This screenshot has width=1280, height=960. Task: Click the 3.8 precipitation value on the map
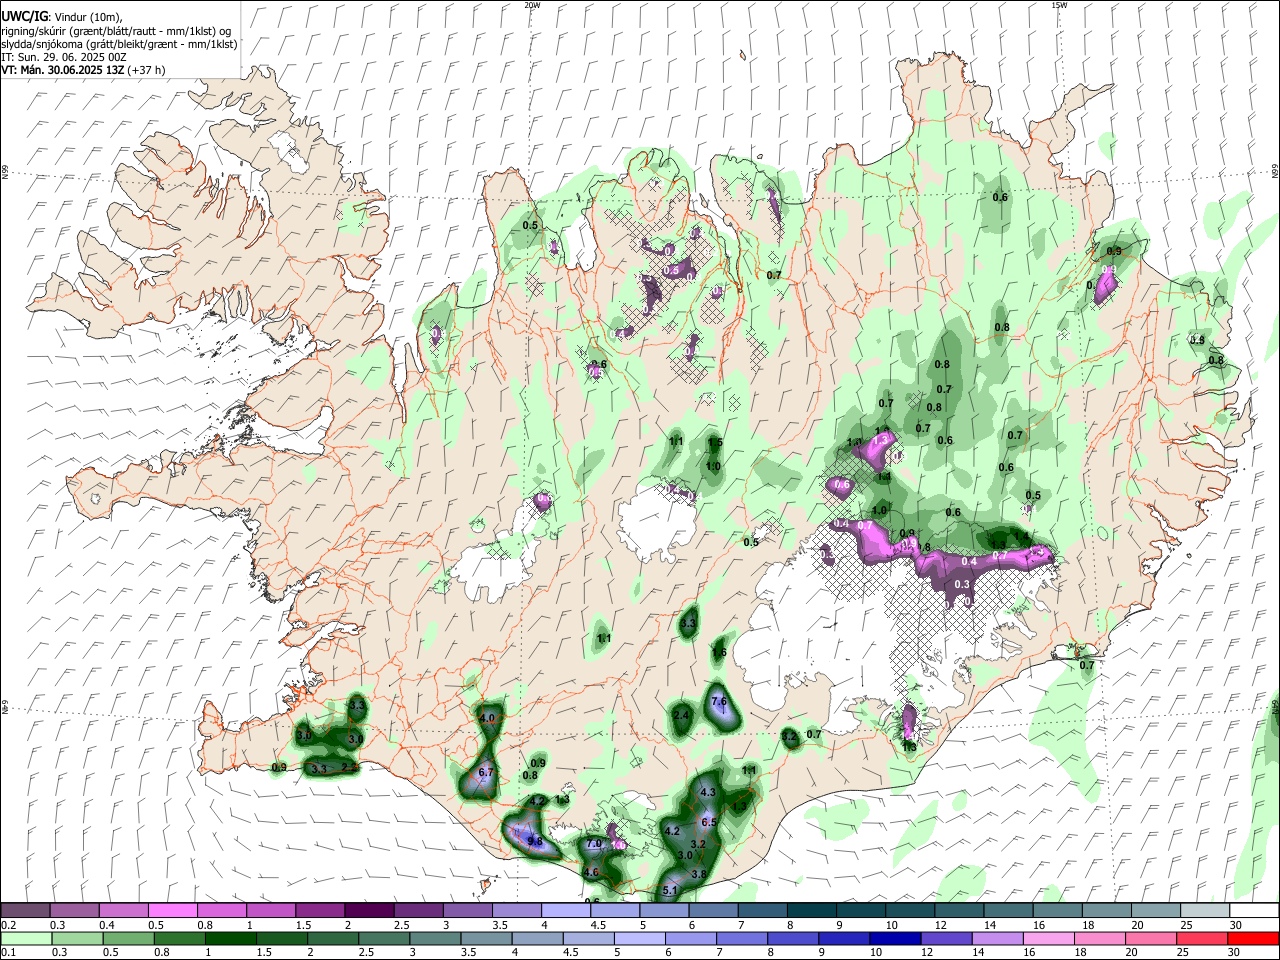point(699,874)
